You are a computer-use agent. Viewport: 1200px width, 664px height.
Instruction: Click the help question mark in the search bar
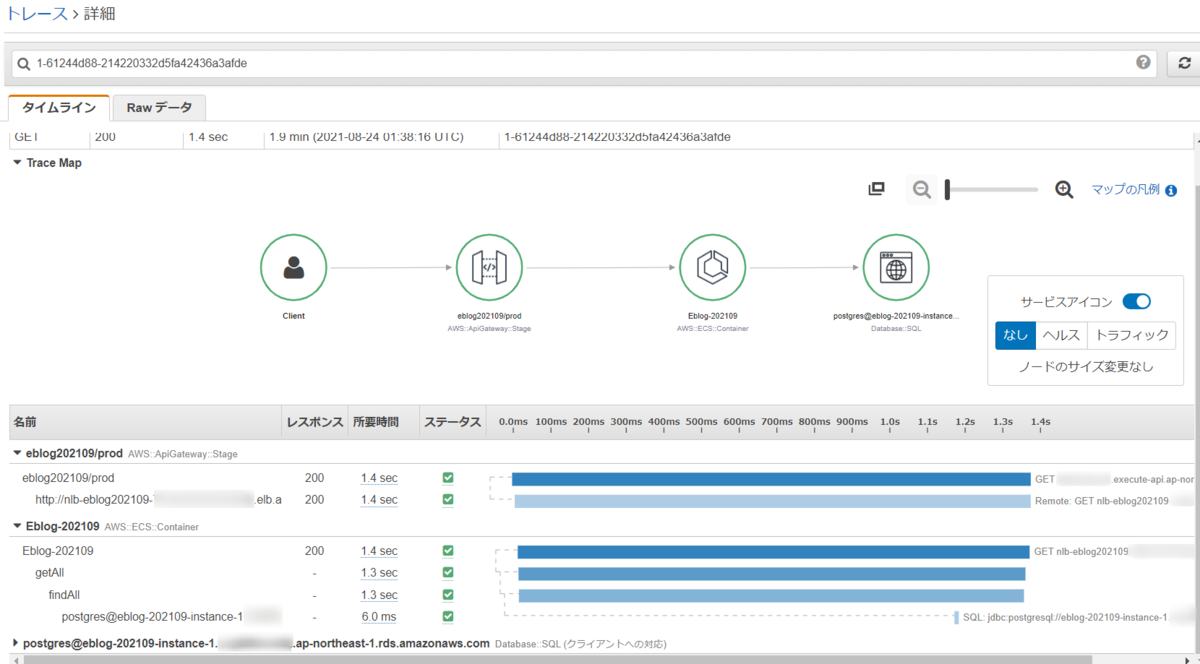coord(1142,62)
